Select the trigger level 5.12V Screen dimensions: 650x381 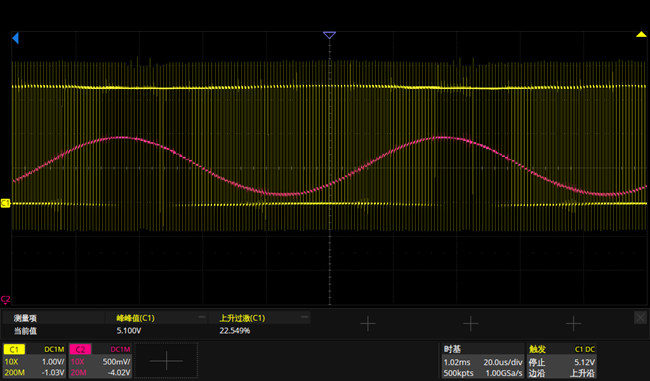pyautogui.click(x=585, y=362)
